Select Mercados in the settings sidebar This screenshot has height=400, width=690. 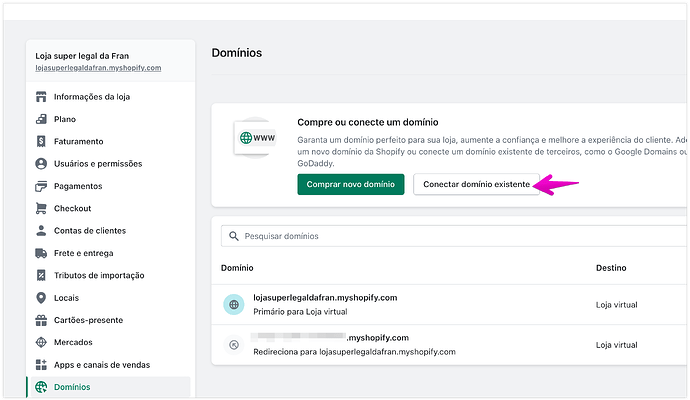click(x=75, y=342)
